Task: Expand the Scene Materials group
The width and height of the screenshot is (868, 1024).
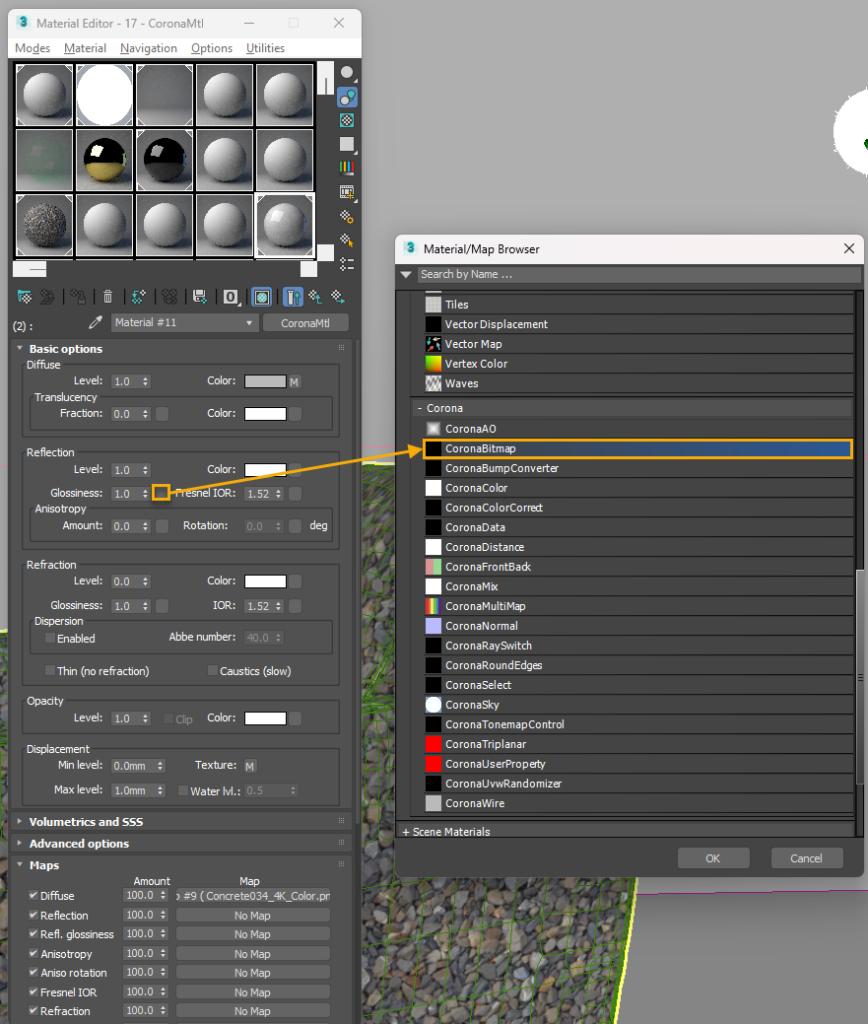Action: coord(406,832)
